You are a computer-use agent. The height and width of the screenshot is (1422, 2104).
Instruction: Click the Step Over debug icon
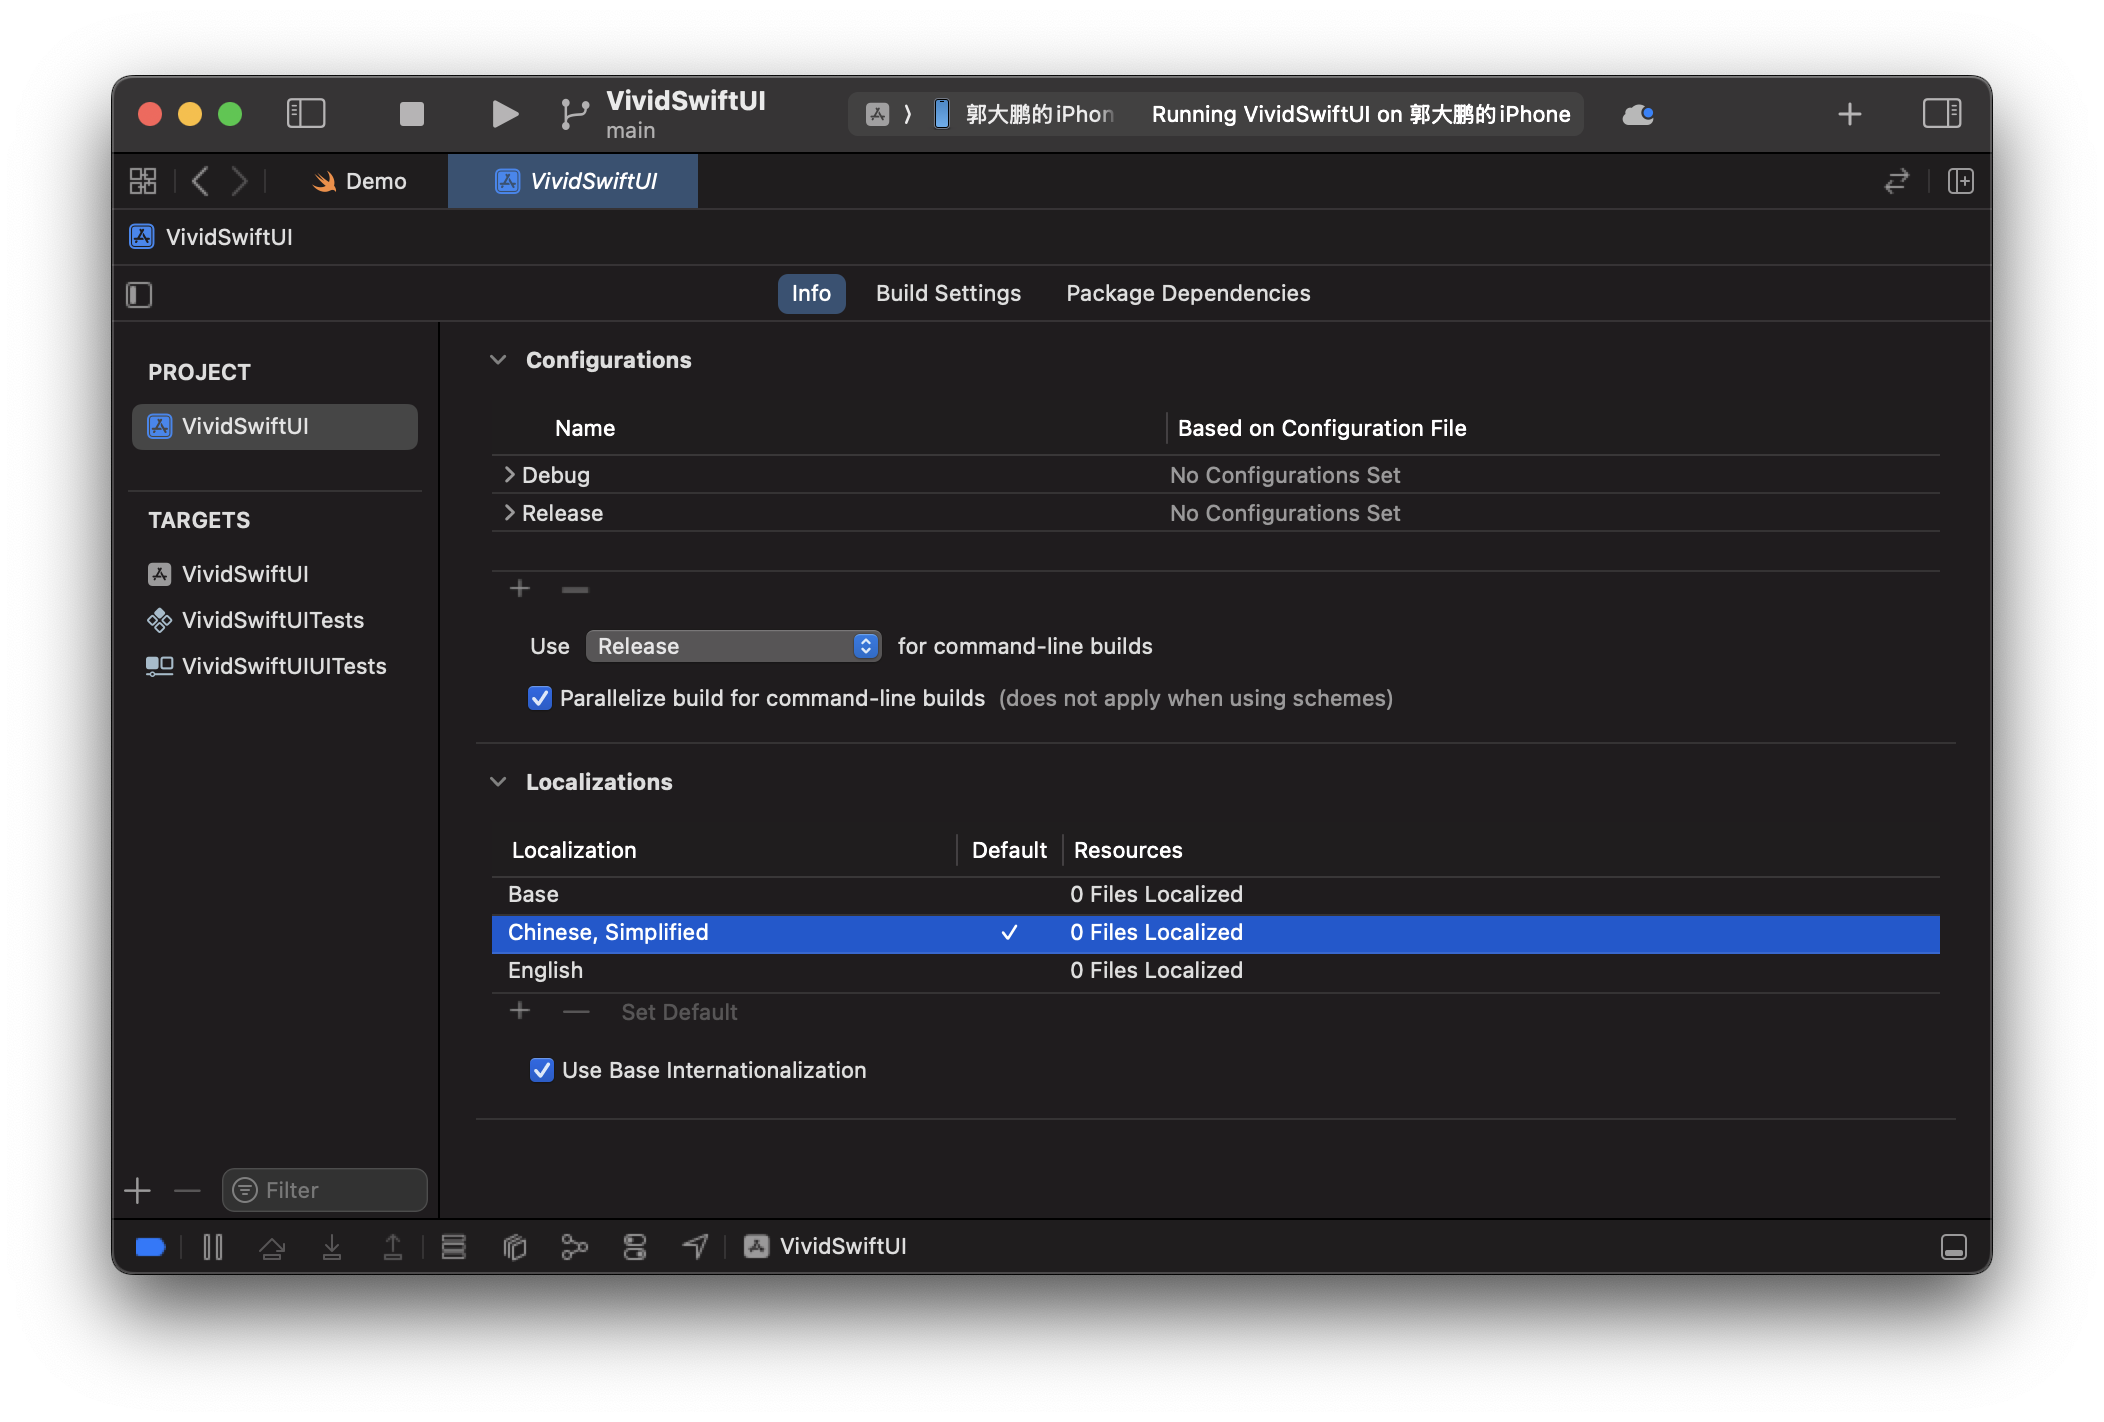(x=272, y=1247)
